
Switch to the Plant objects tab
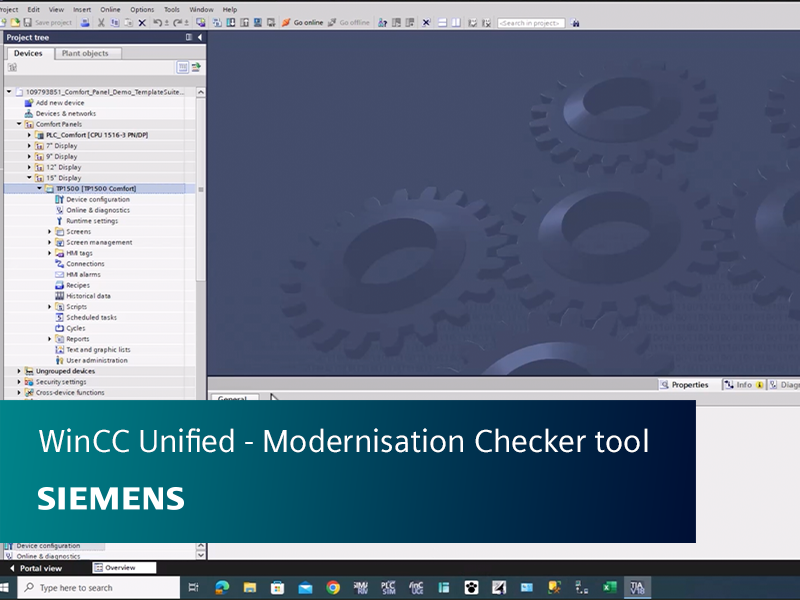coord(87,53)
